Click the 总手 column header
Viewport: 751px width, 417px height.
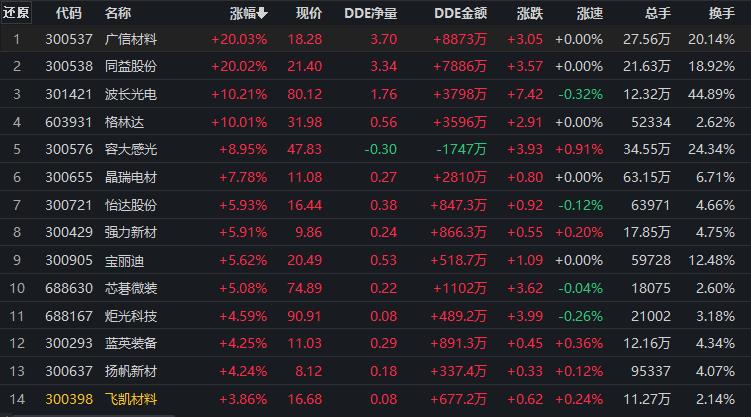657,13
